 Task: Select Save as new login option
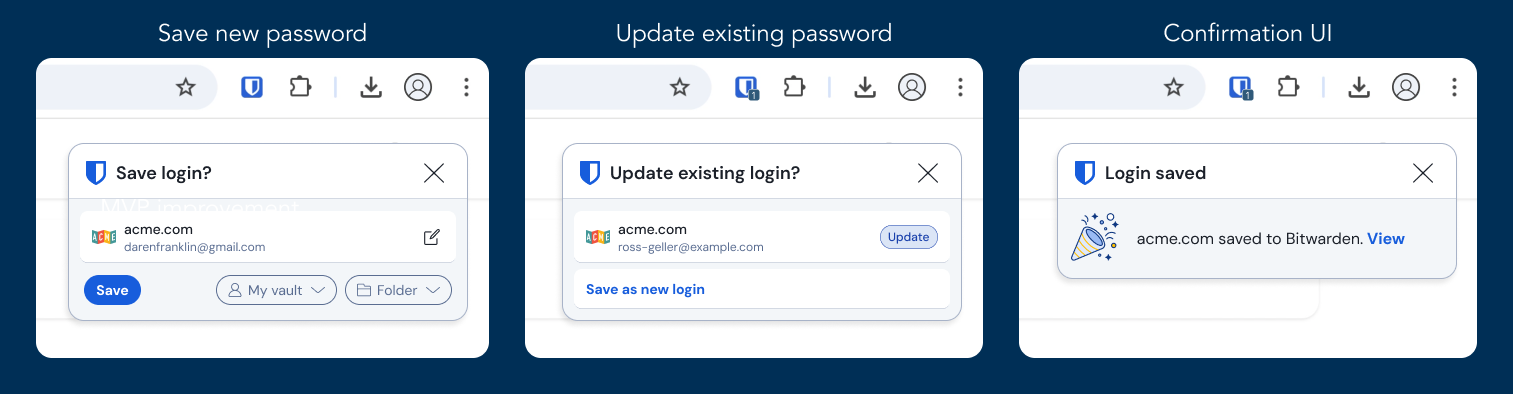[x=645, y=289]
